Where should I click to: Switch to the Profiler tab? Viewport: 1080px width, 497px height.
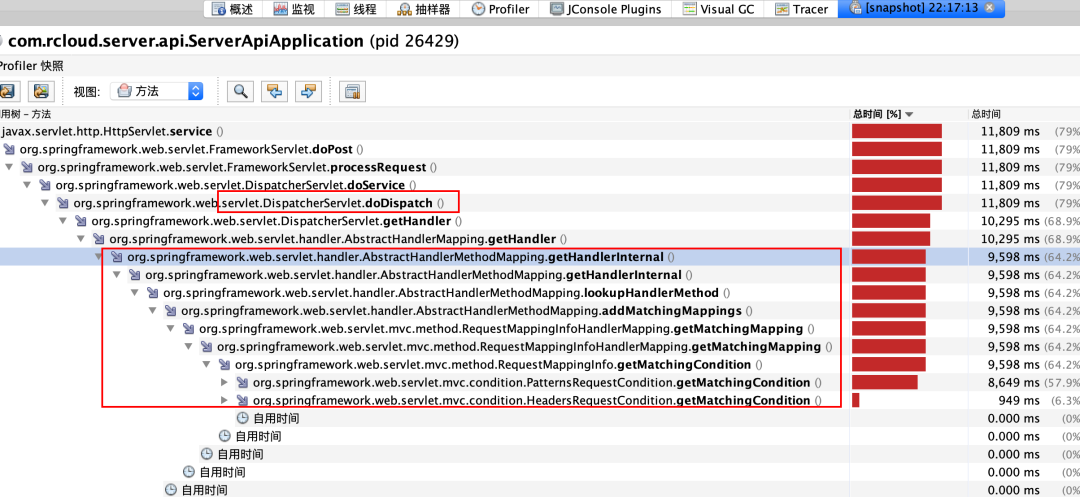click(x=500, y=9)
